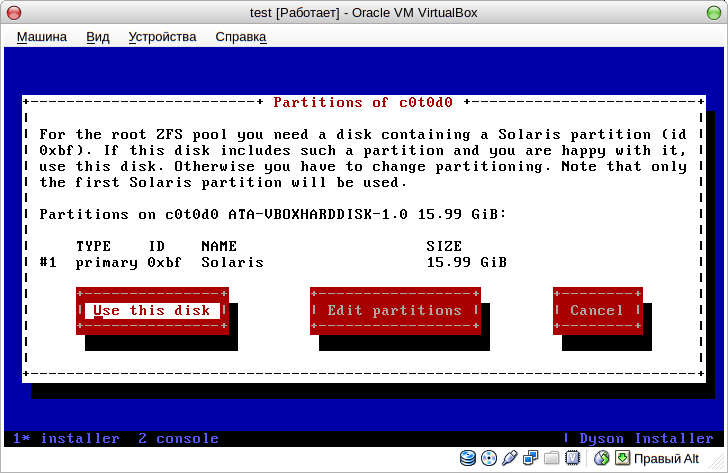Click the window title test [Работает]
Image resolution: width=728 pixels, height=473 pixels.
(x=295, y=13)
